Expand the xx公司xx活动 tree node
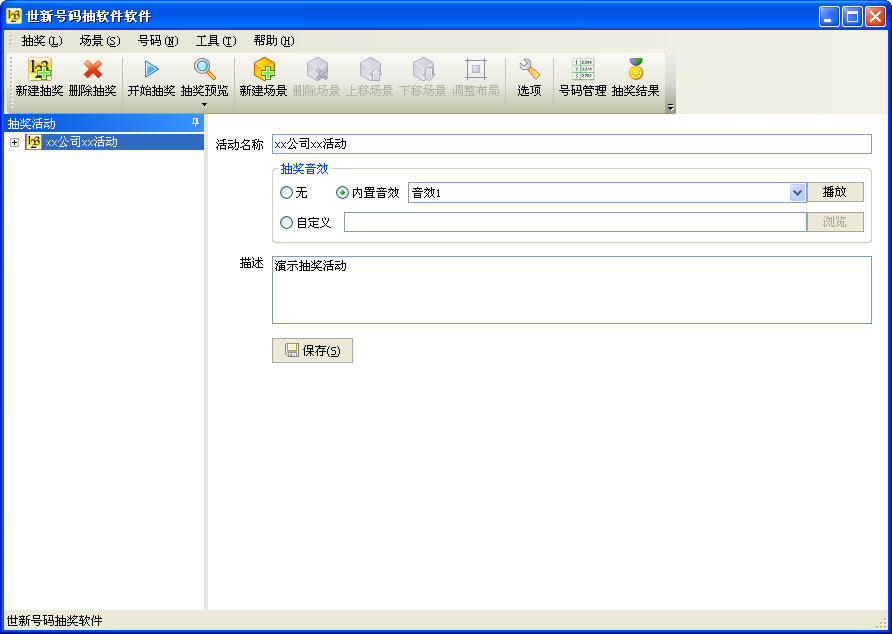This screenshot has width=892, height=634. pos(12,141)
